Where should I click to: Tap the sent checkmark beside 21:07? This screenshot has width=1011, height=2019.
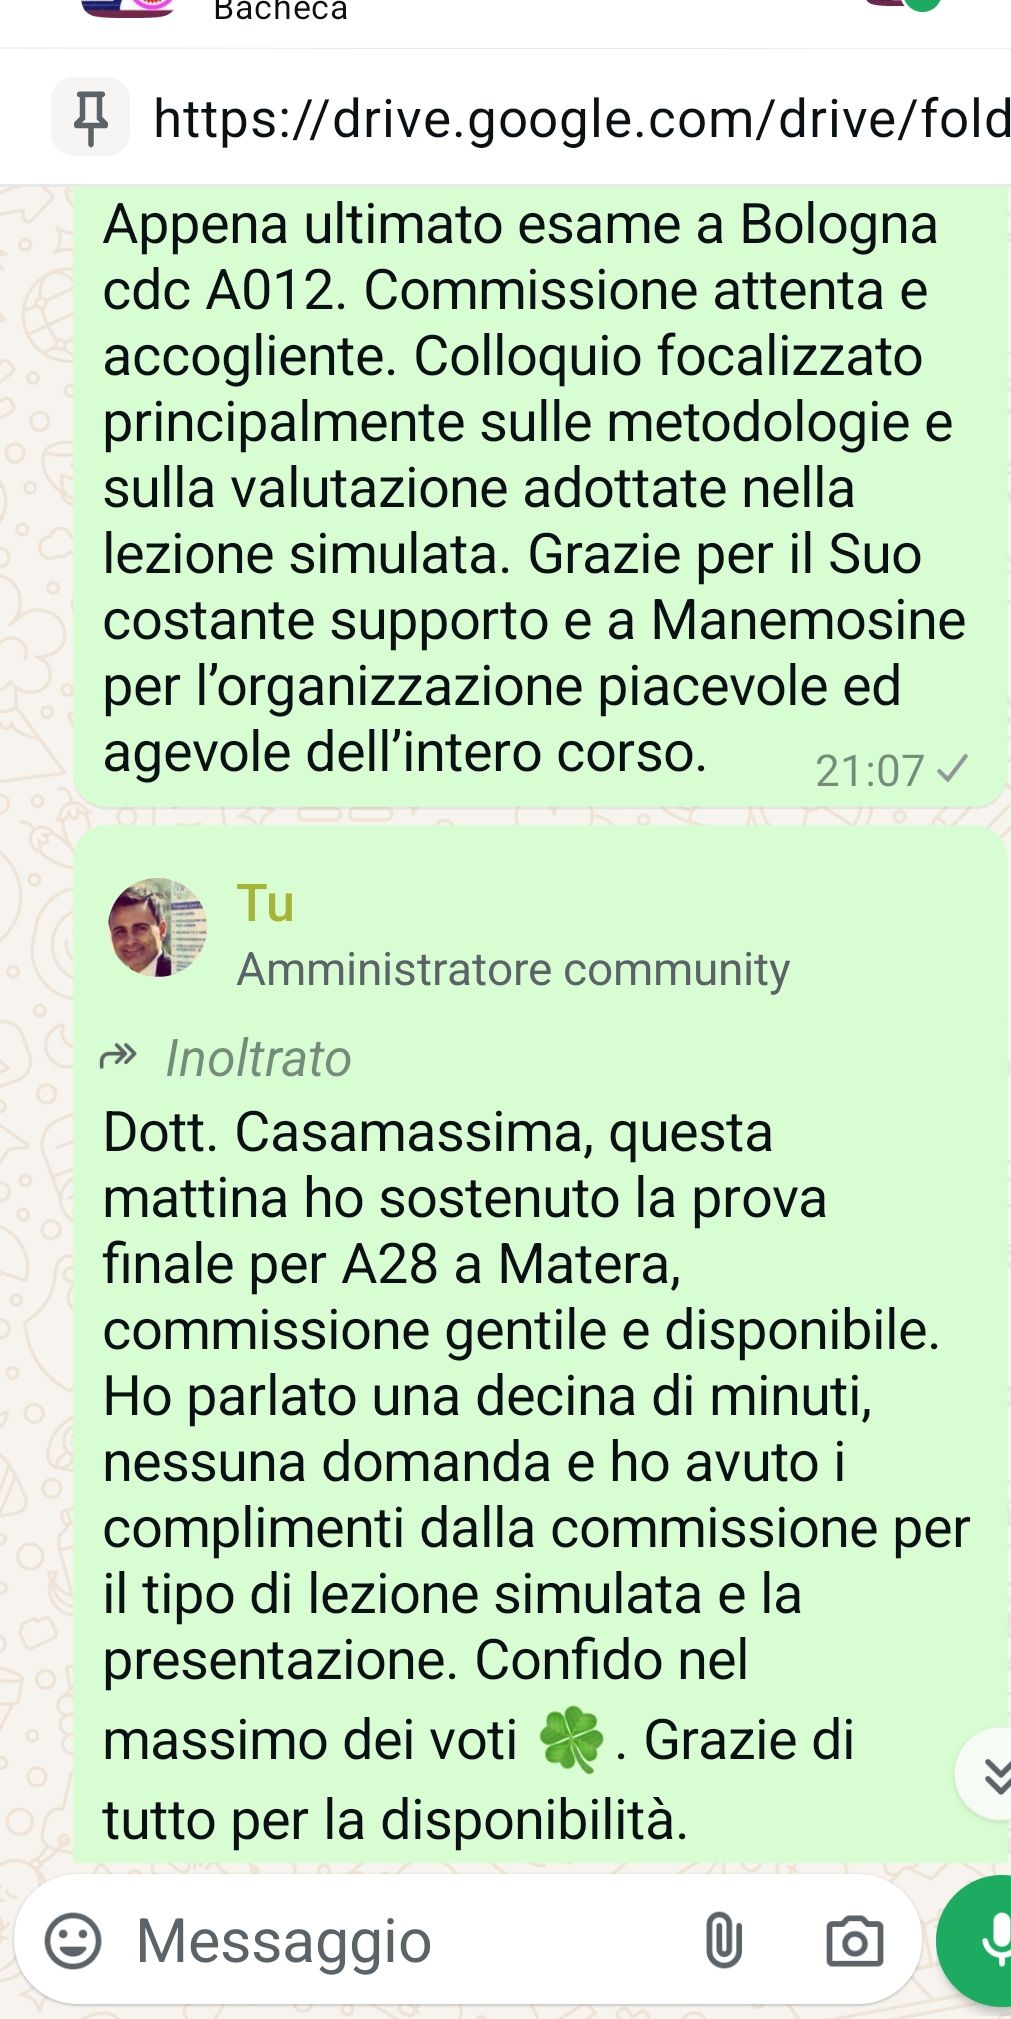pos(953,769)
